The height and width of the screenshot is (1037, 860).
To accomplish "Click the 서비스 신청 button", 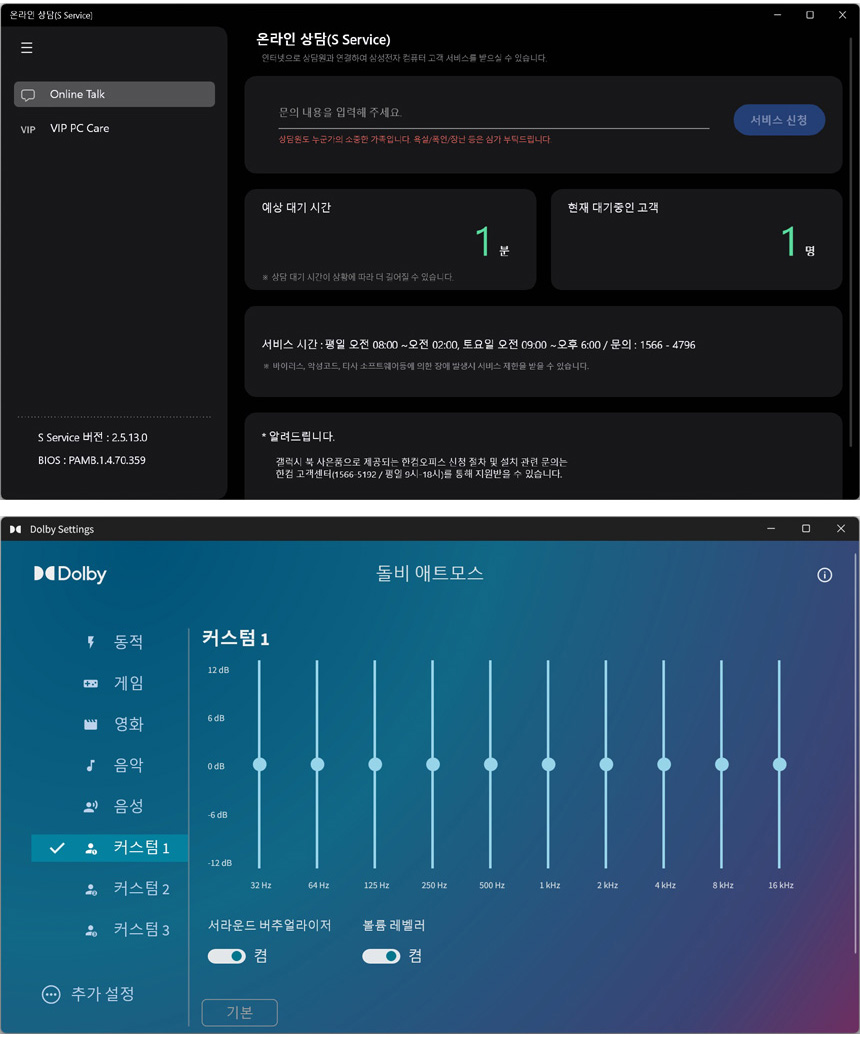I will tap(779, 120).
